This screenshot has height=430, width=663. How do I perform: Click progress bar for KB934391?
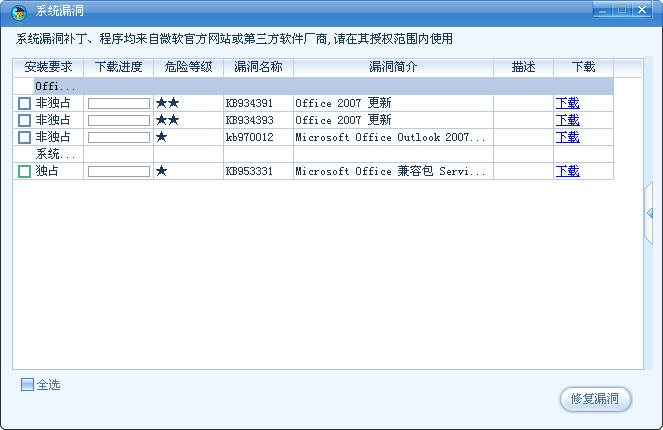119,103
